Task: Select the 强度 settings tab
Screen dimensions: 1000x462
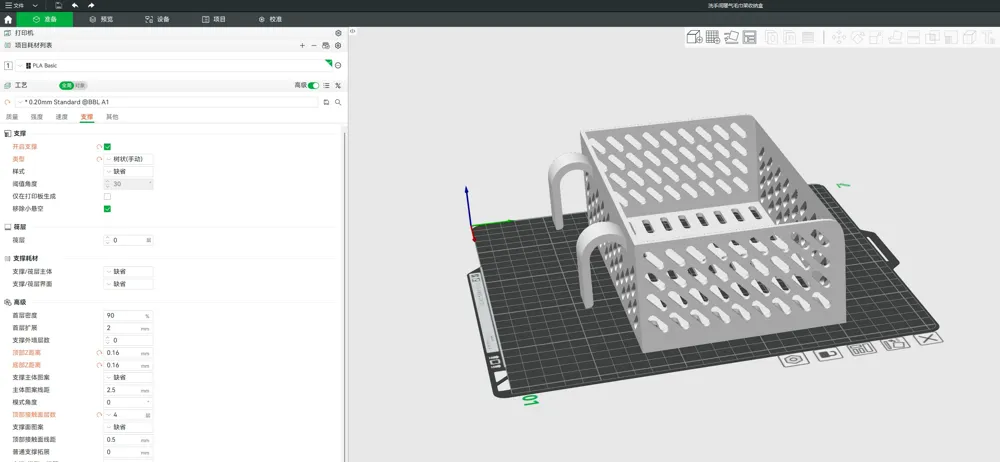Action: [37, 117]
